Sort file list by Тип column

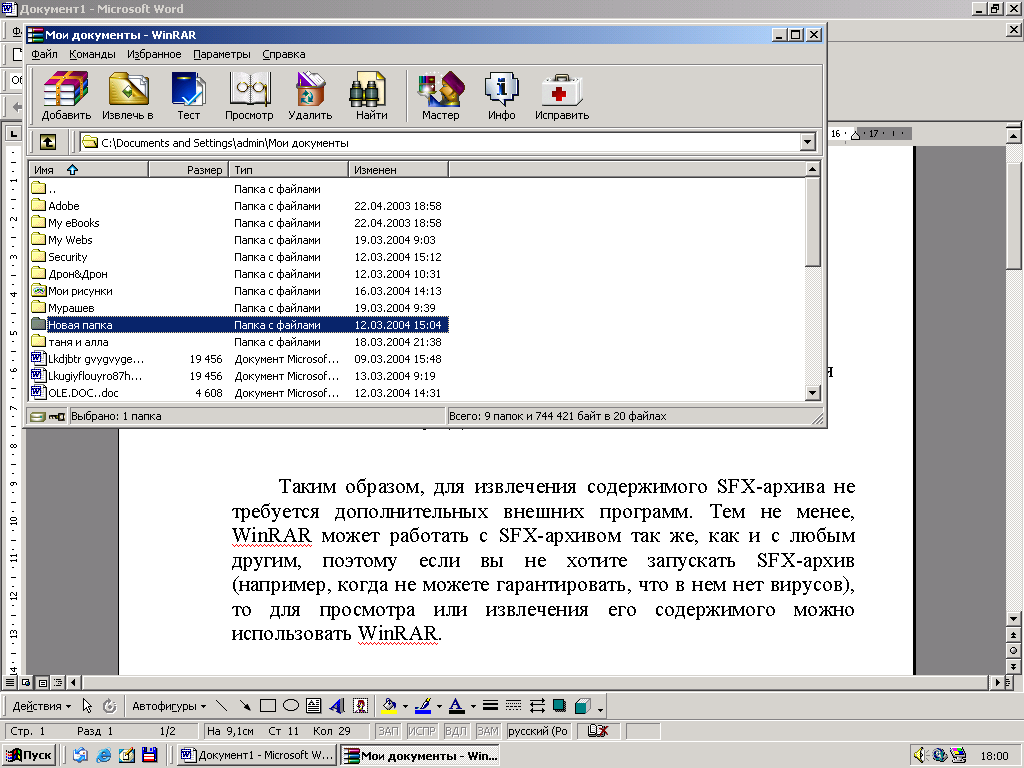(289, 170)
